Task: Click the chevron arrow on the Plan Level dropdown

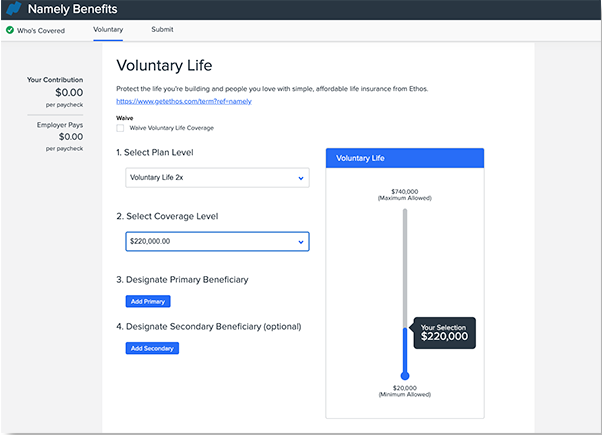Action: pos(301,178)
